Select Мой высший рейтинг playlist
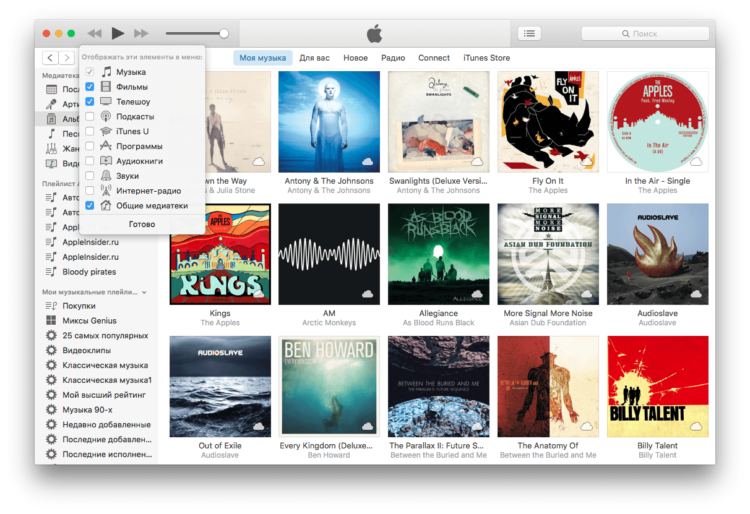750x514 pixels. (104, 395)
